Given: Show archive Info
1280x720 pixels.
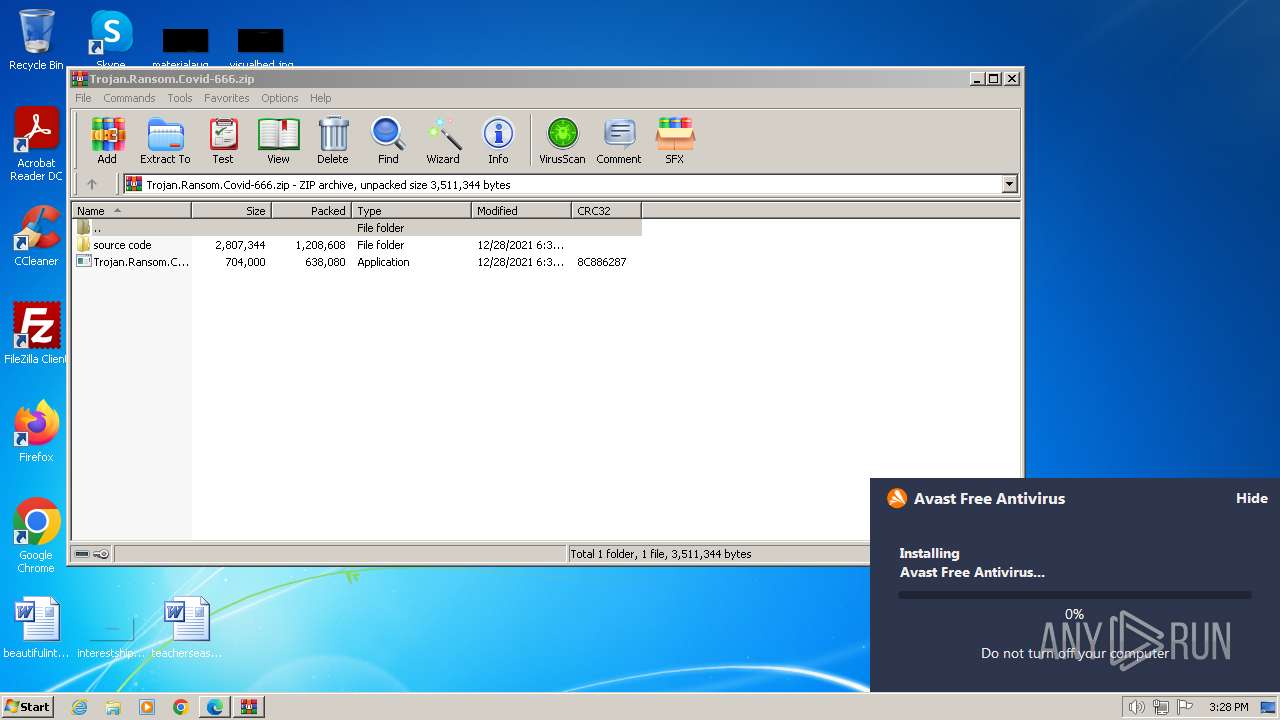Looking at the screenshot, I should (498, 140).
